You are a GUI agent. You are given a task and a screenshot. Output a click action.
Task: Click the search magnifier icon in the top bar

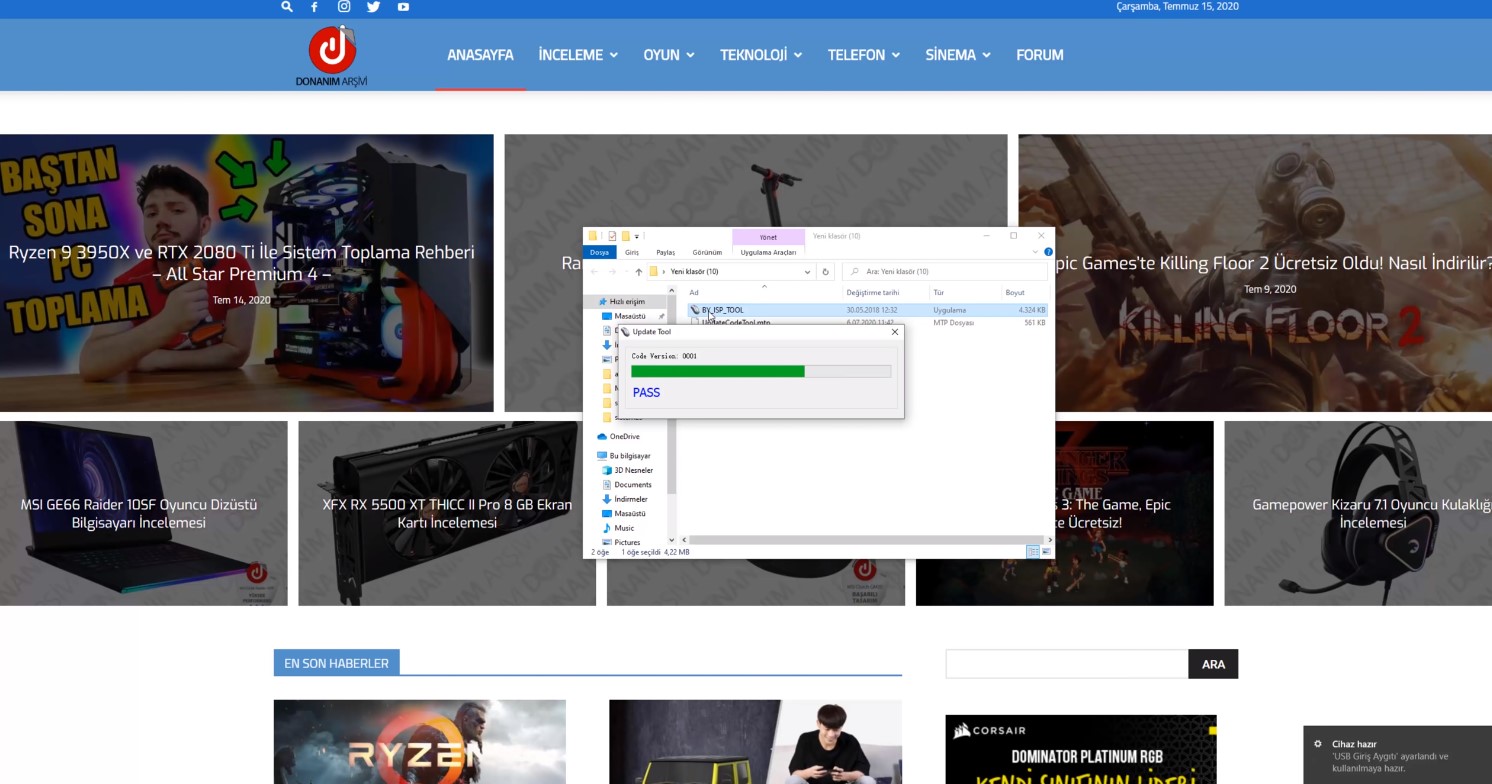pos(287,7)
